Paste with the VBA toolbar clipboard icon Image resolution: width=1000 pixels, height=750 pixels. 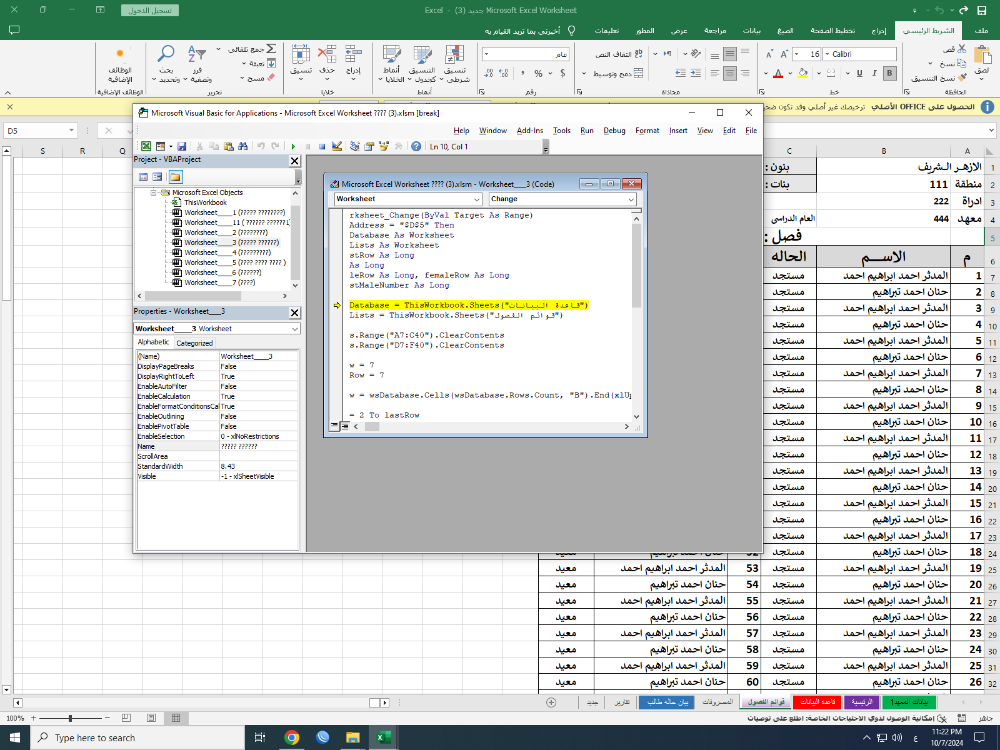(x=228, y=147)
